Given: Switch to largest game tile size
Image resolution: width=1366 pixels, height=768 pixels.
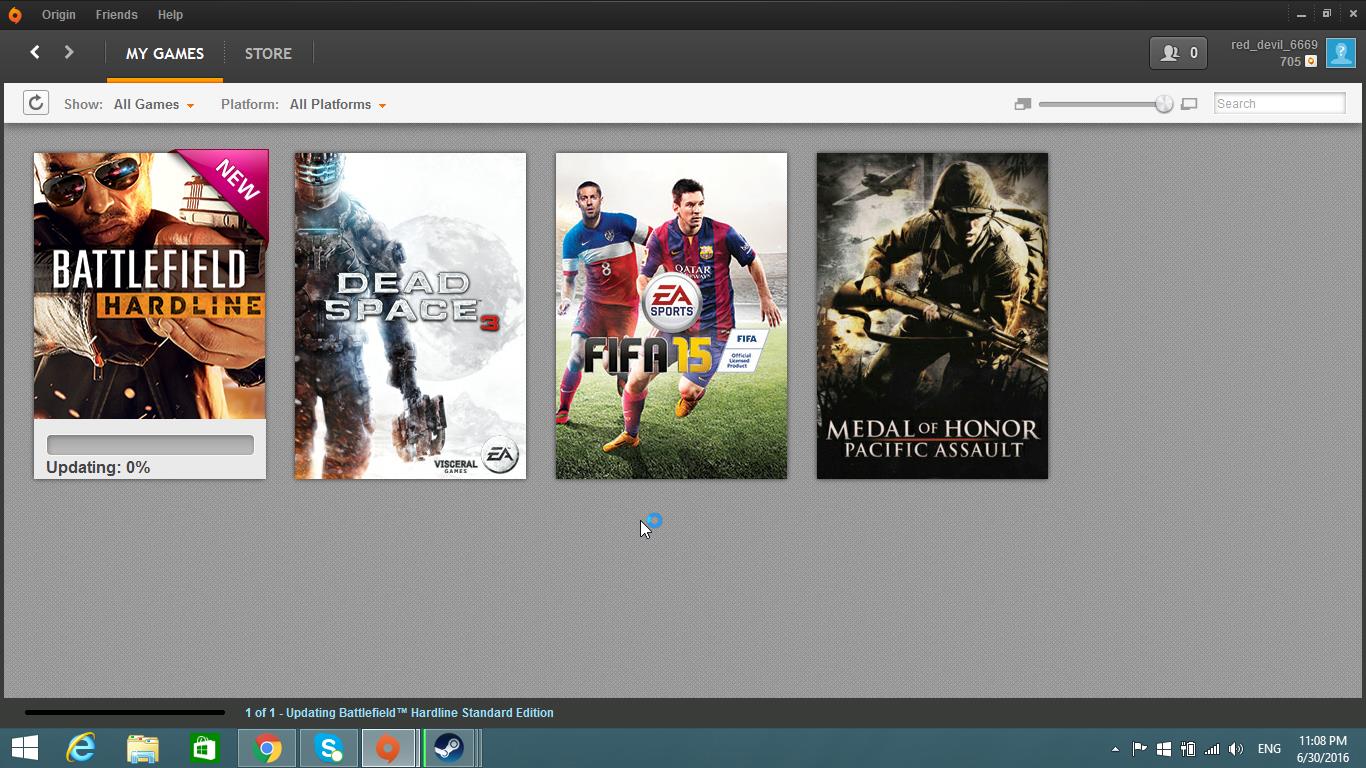Looking at the screenshot, I should pos(1189,104).
